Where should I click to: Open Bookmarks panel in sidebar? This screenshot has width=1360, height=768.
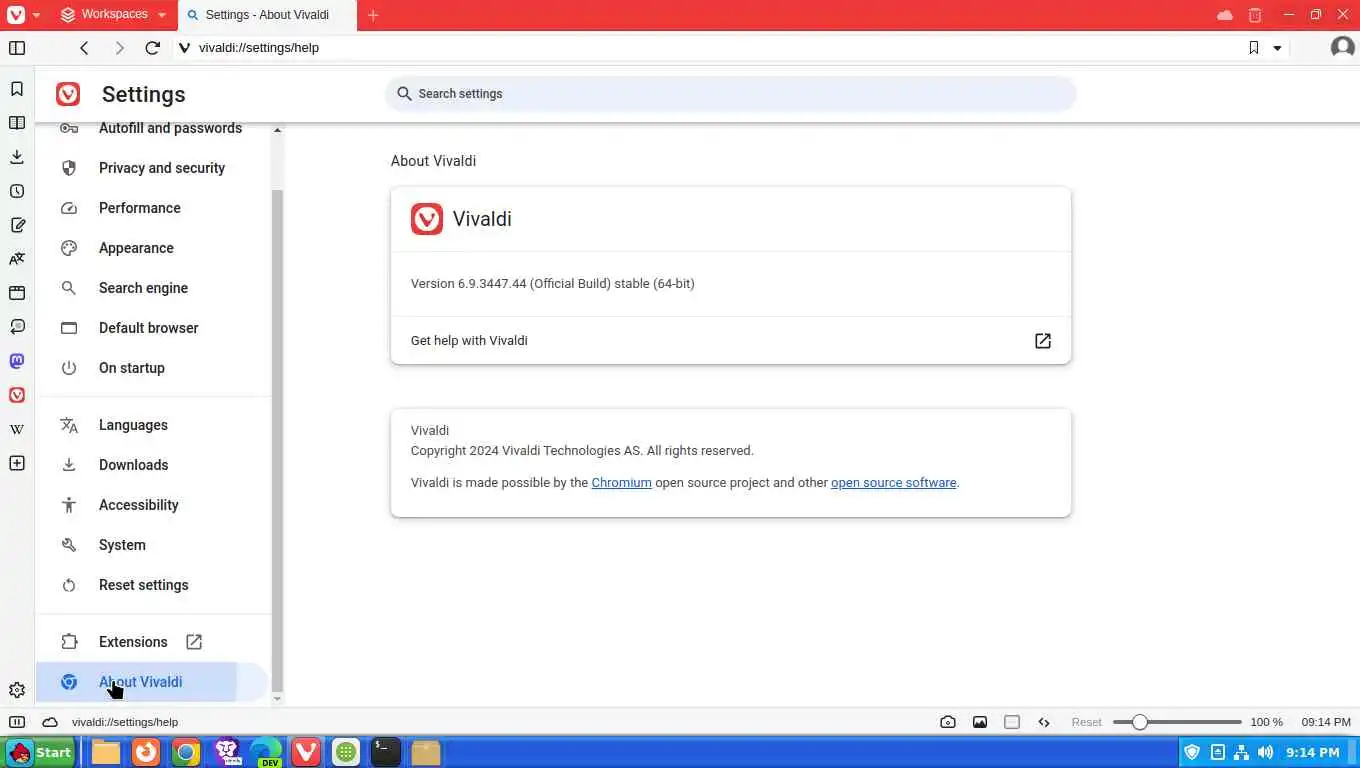17,89
